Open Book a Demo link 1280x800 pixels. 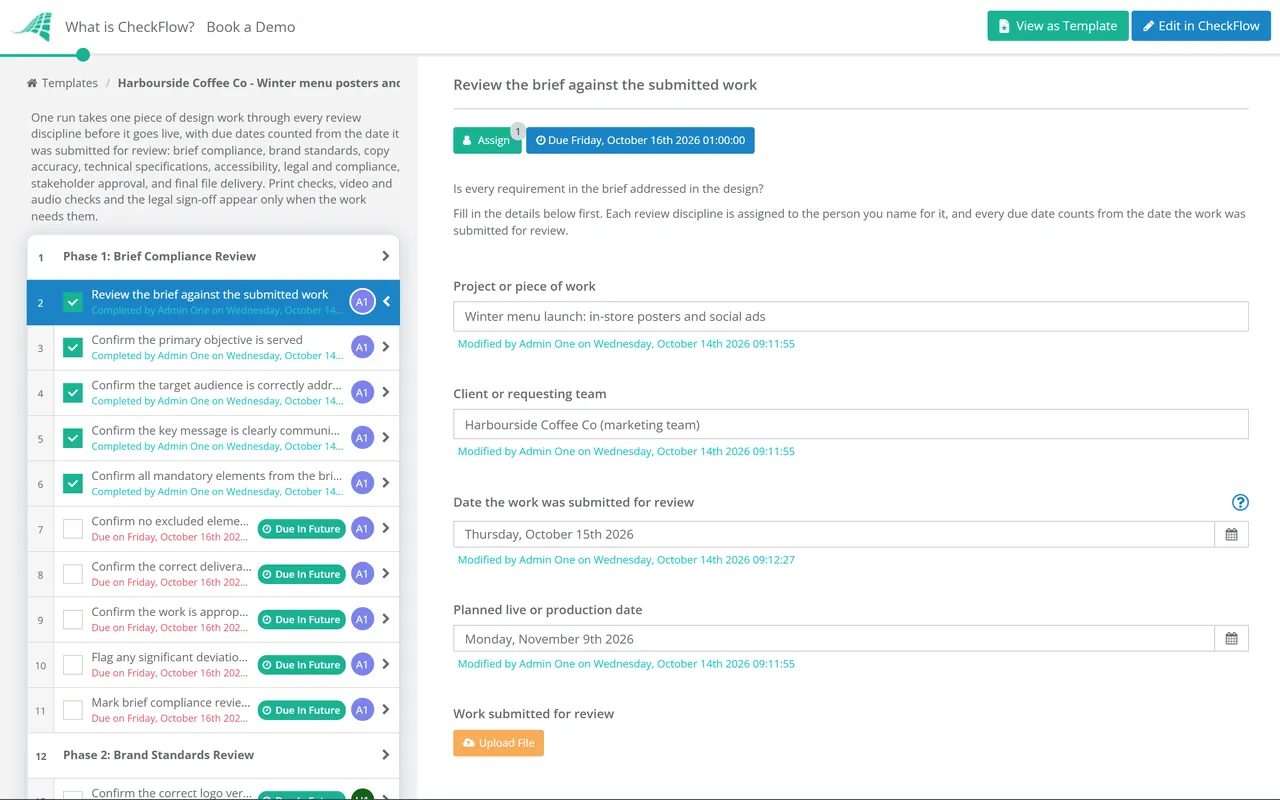point(251,27)
